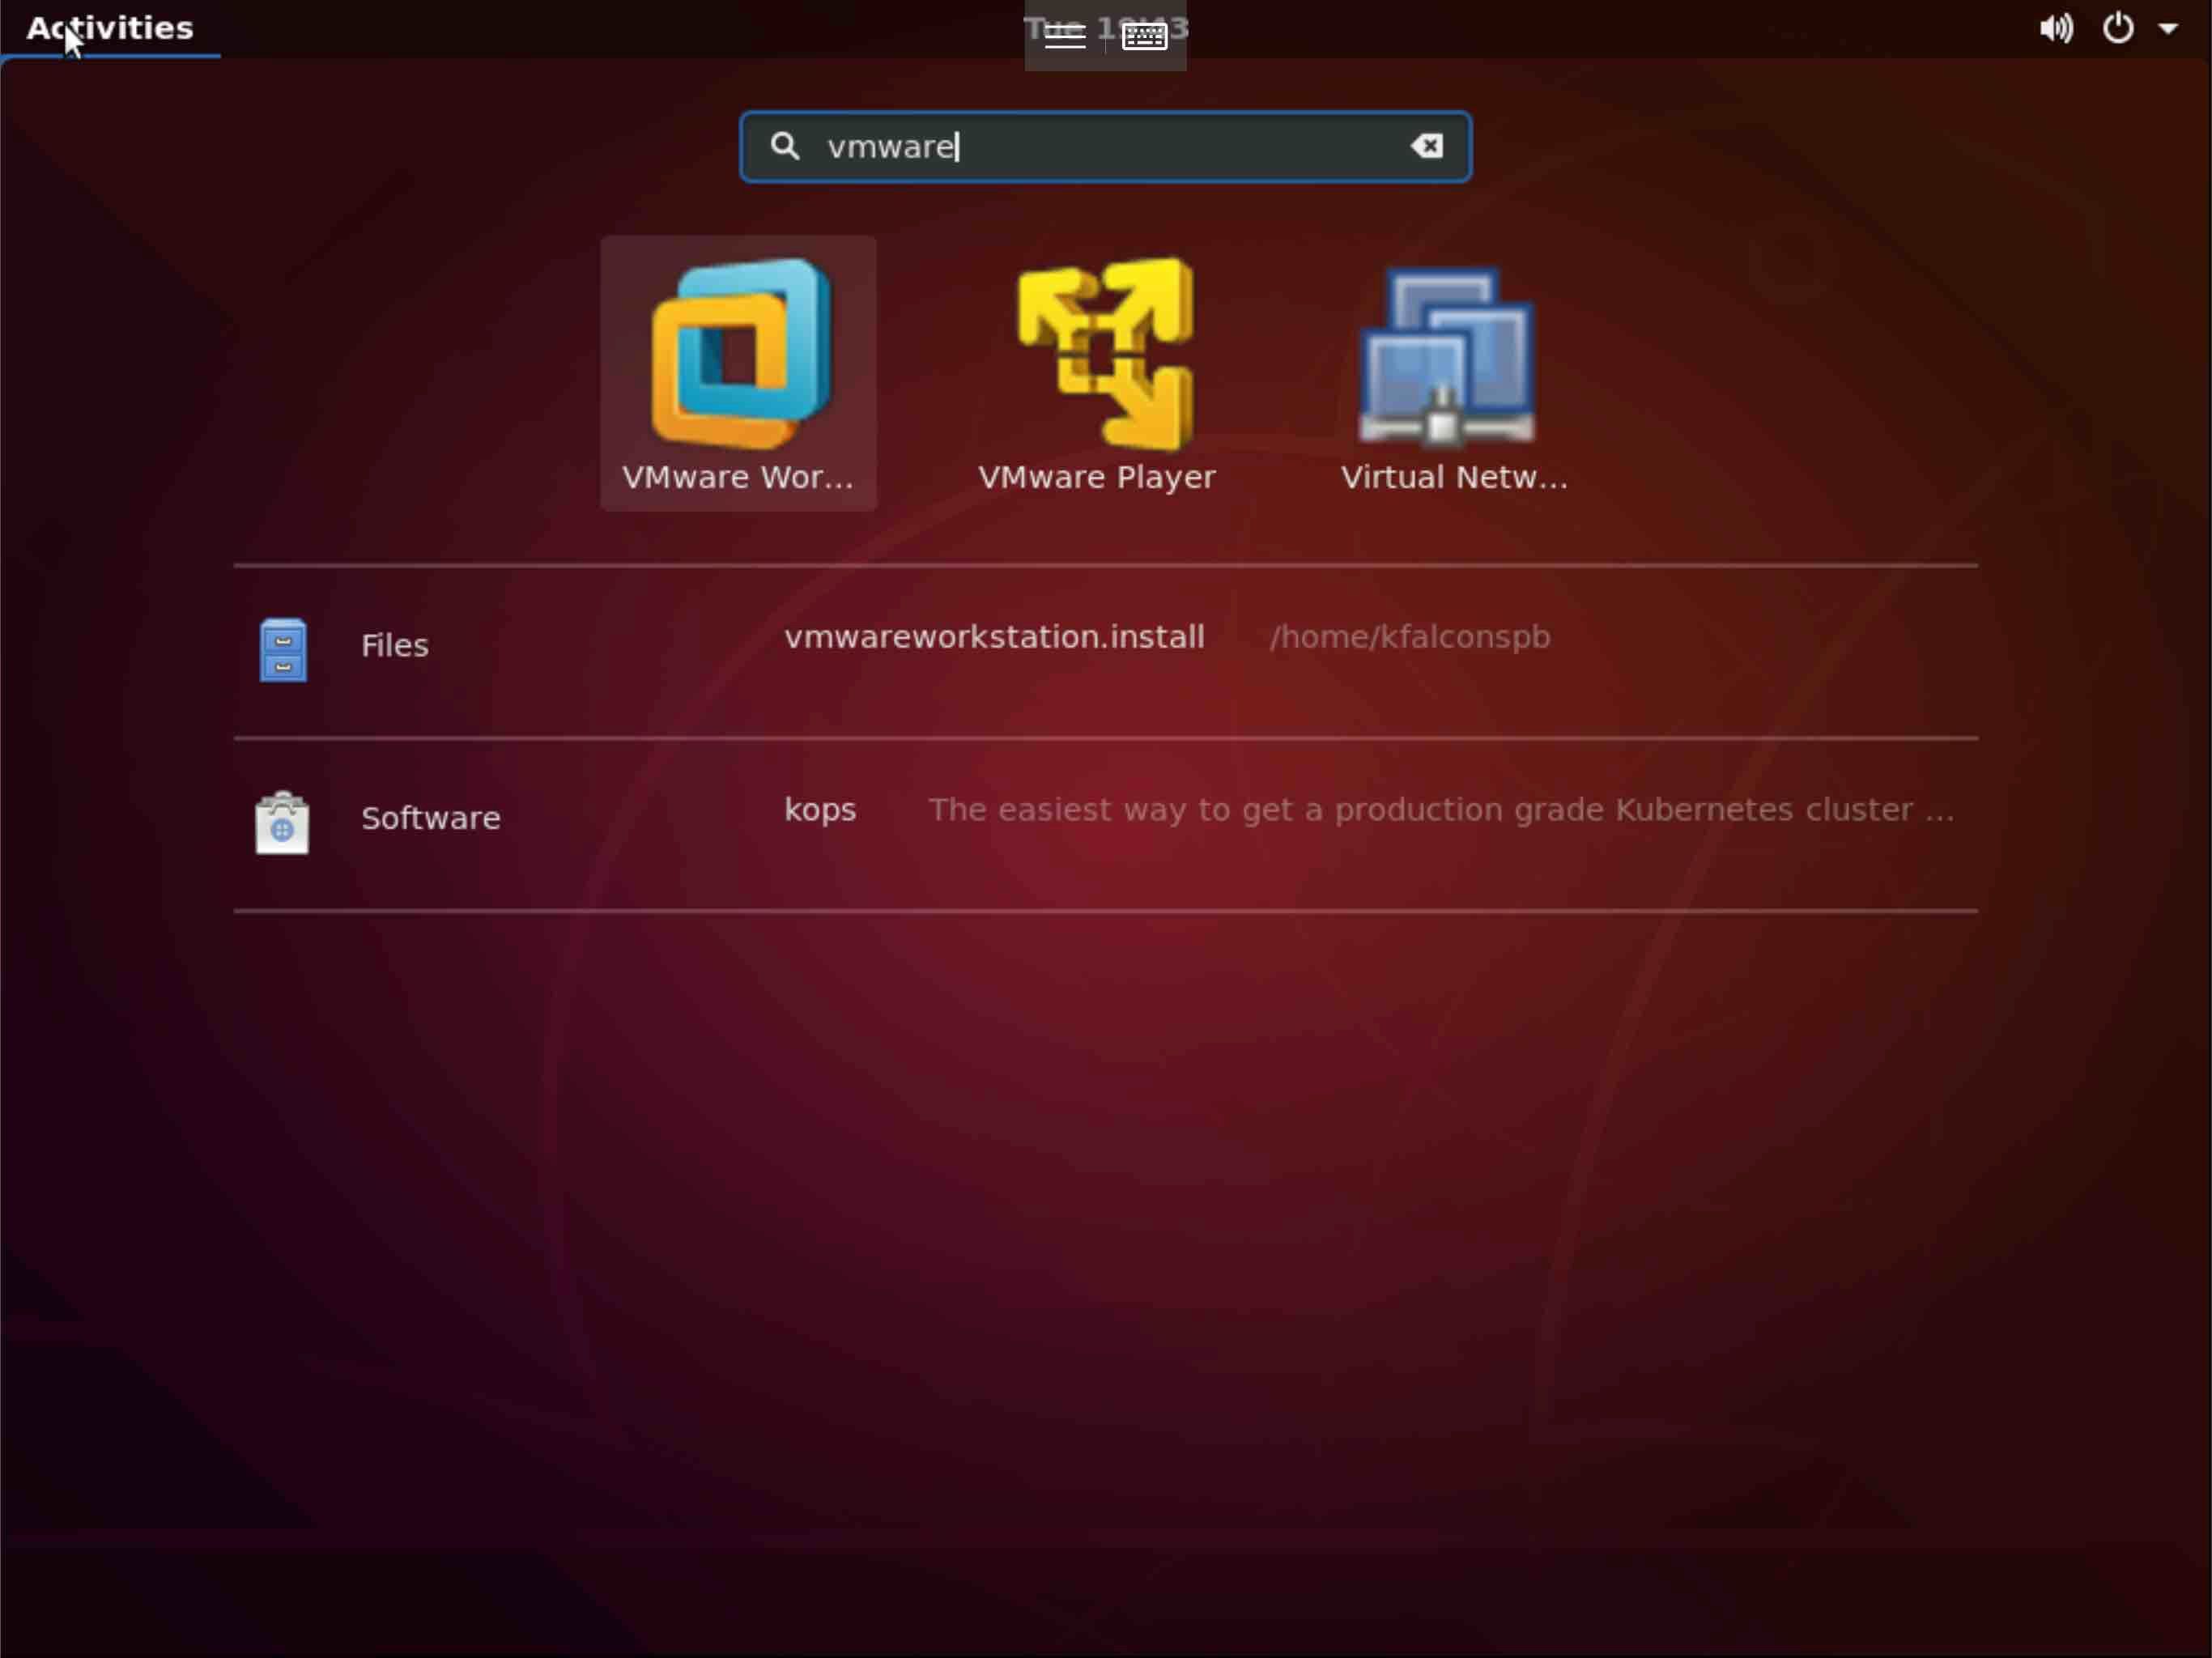Open the volume indicator in the top bar
The width and height of the screenshot is (2212, 1658).
(x=2056, y=28)
